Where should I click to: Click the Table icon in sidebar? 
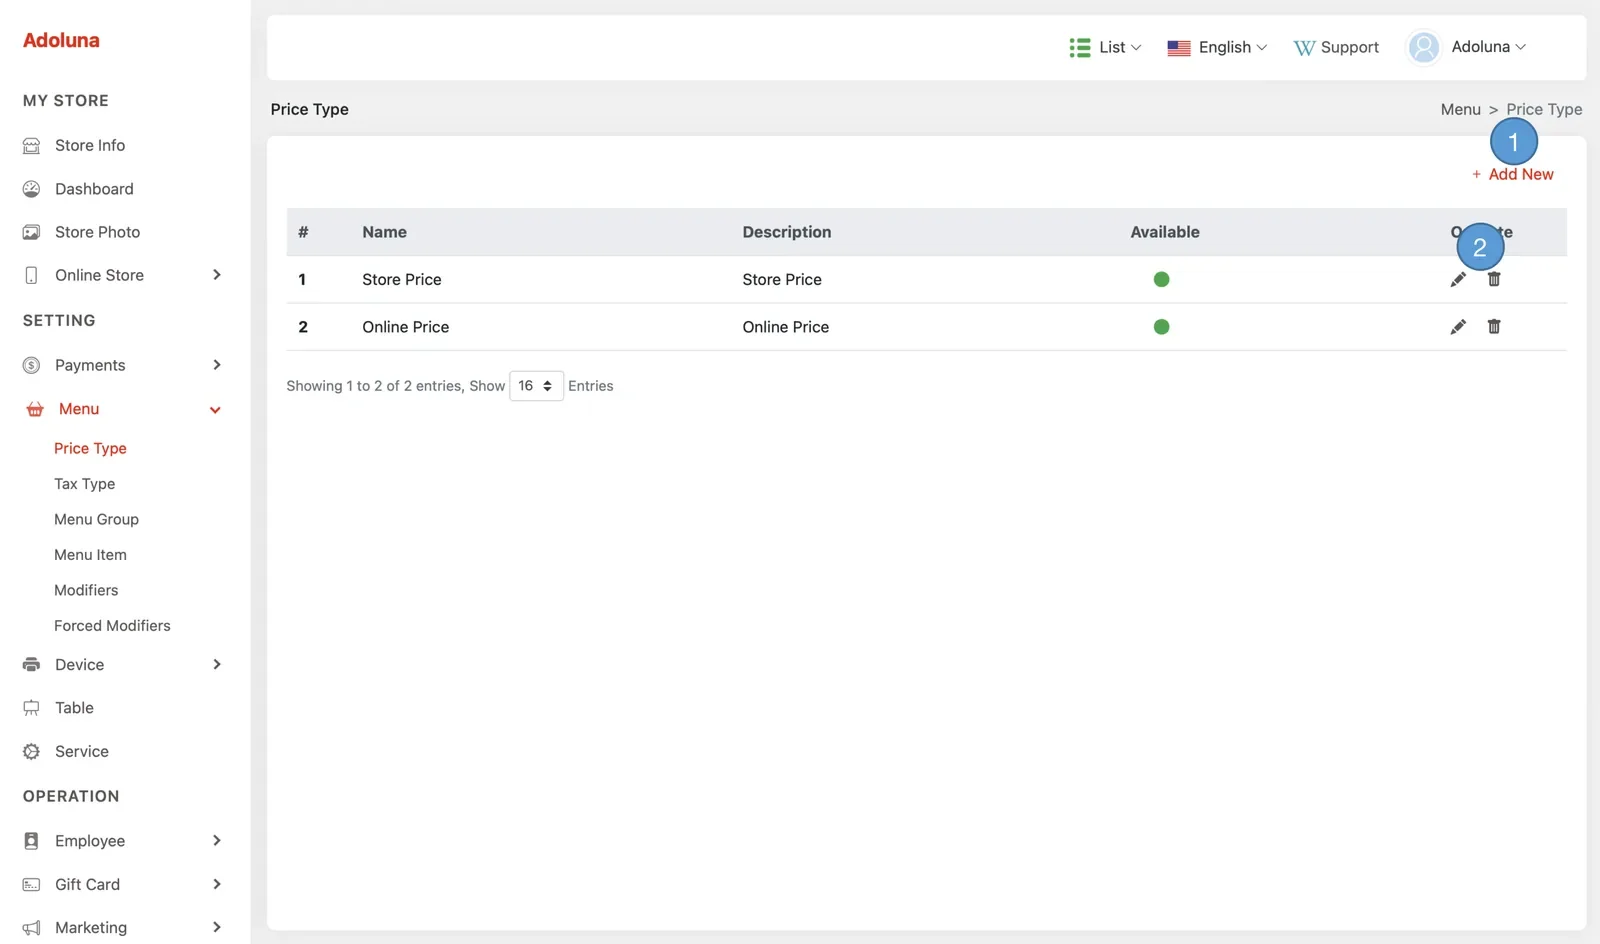pyautogui.click(x=32, y=708)
